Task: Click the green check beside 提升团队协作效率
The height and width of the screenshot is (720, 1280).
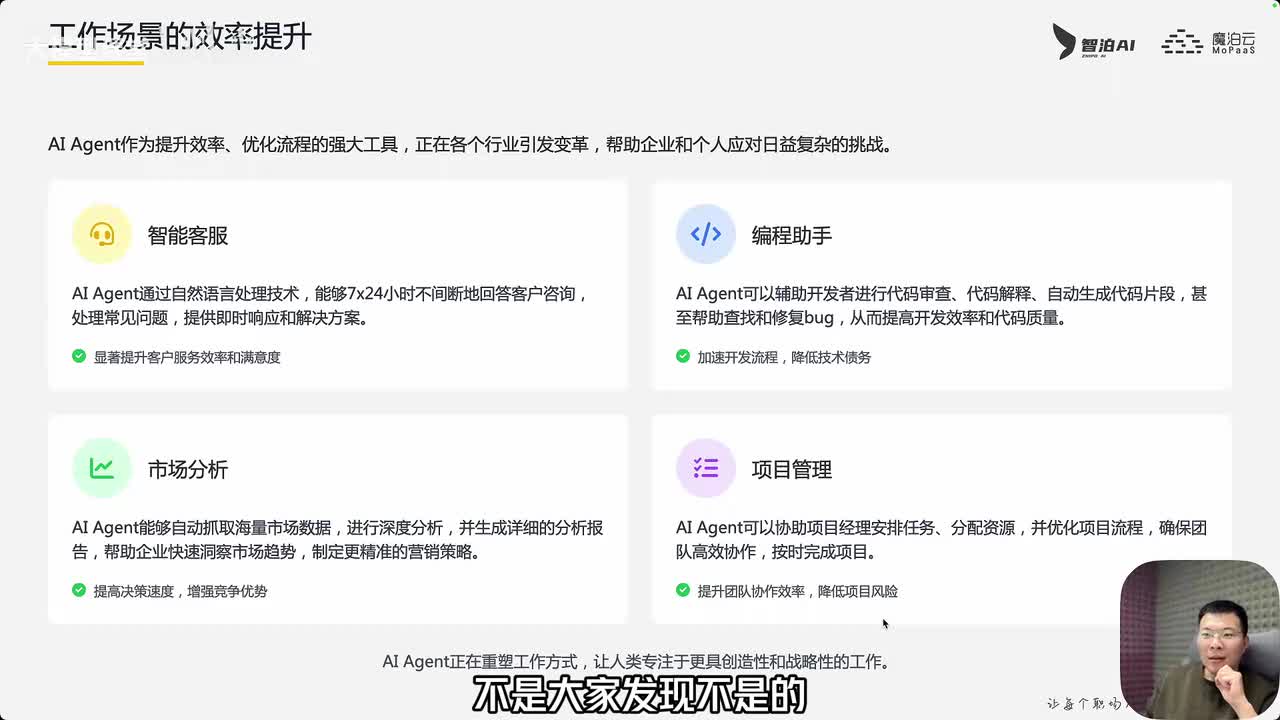Action: 683,590
